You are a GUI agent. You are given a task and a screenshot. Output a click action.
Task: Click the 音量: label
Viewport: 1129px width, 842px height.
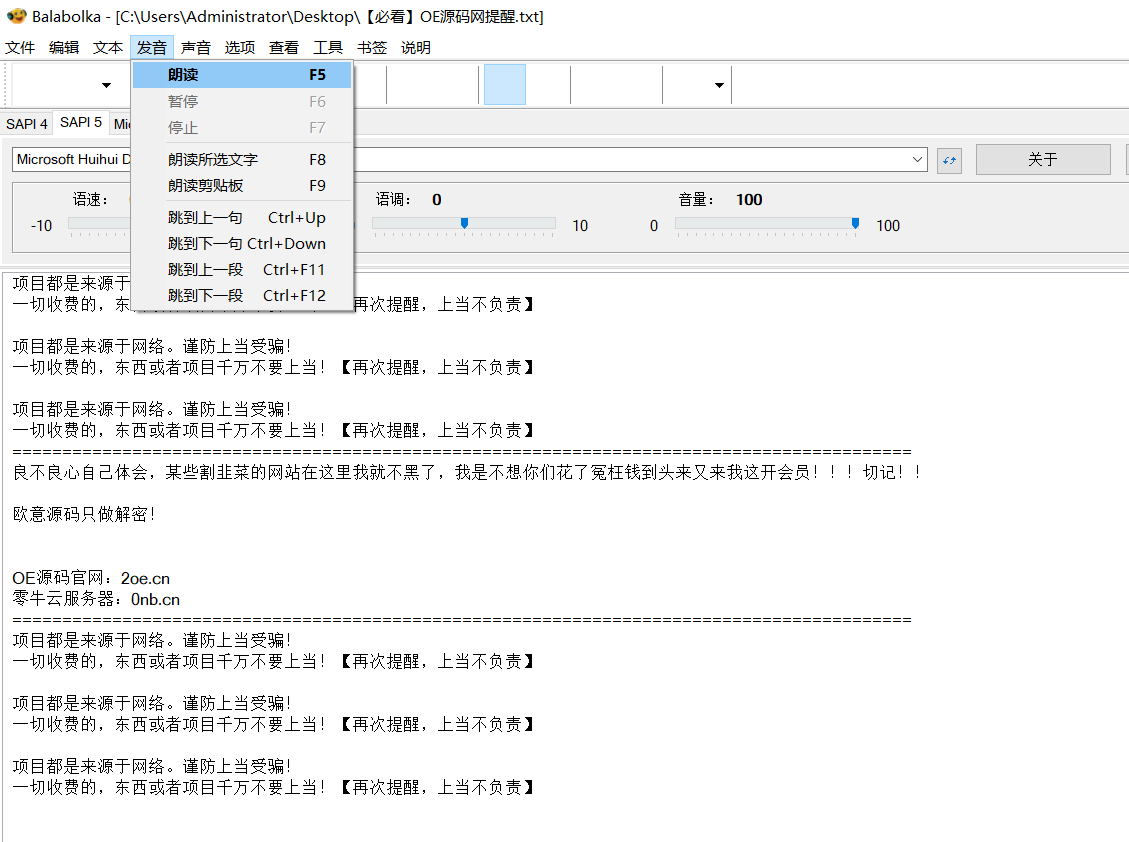click(696, 200)
